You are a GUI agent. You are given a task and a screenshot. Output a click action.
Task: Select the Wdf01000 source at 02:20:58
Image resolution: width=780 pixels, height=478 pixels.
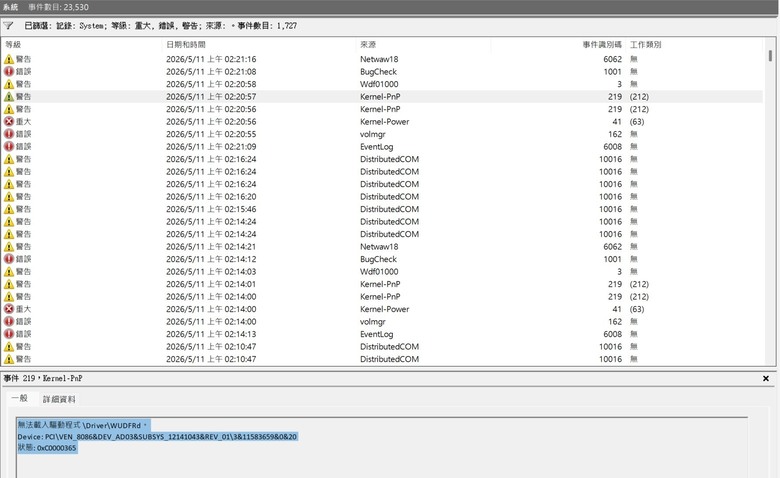(379, 84)
